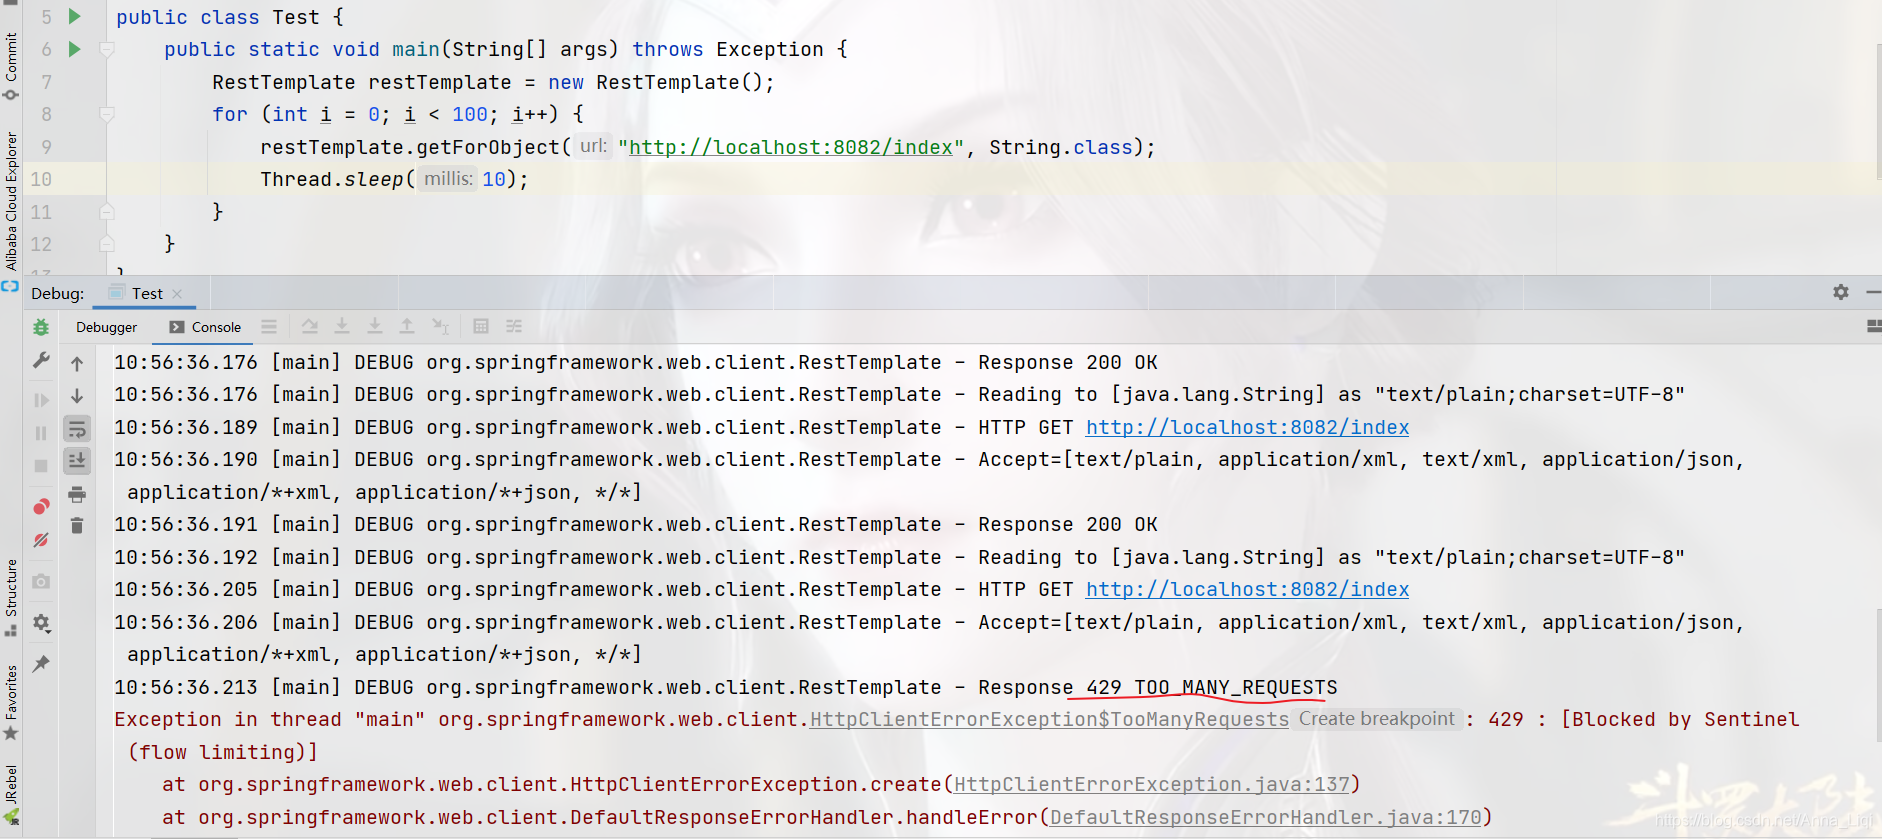Click the 'millis:' parameter hint
1882x839 pixels.
point(448,179)
